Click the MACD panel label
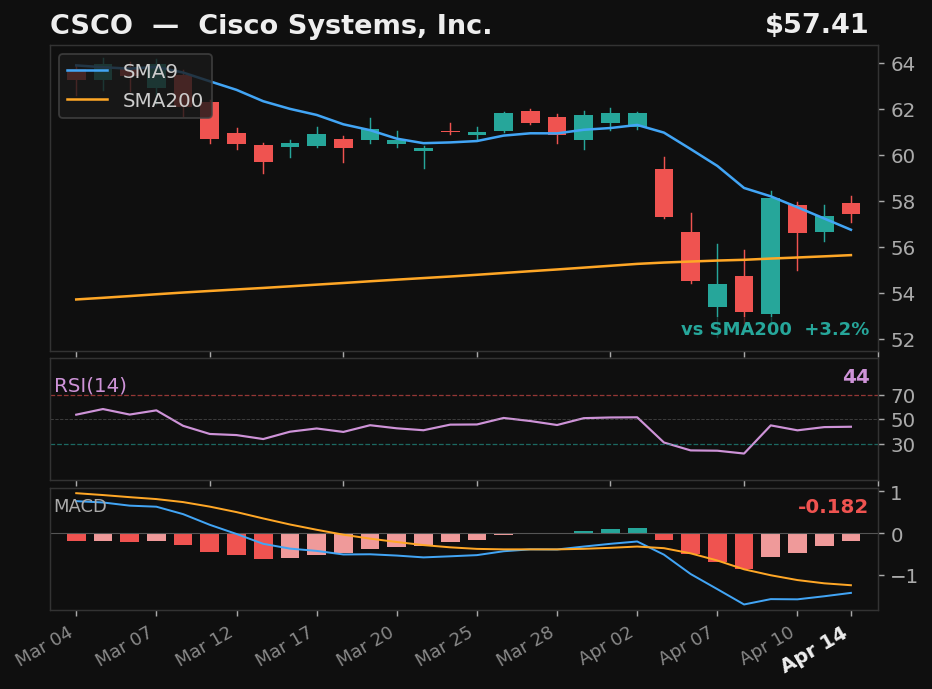The height and width of the screenshot is (689, 932). tap(80, 506)
